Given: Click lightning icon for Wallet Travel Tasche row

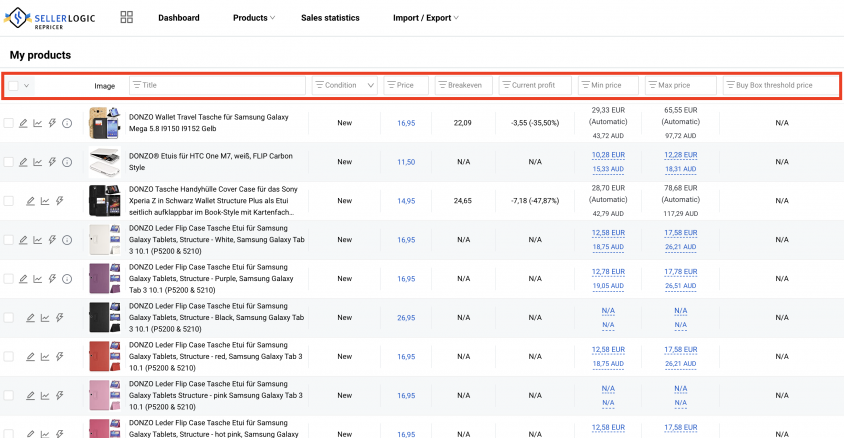Looking at the screenshot, I should (x=52, y=123).
